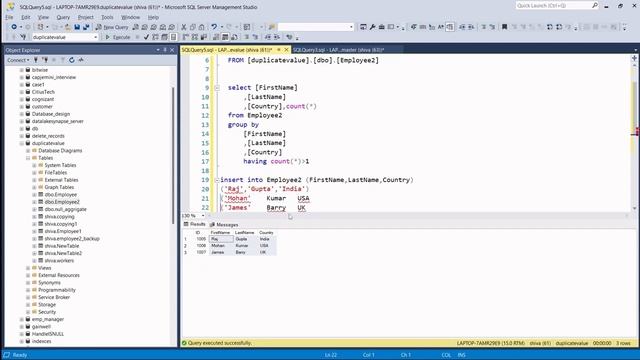640x360 pixels.
Task: Close the SQLQuery5.sql tab
Action: [286, 50]
